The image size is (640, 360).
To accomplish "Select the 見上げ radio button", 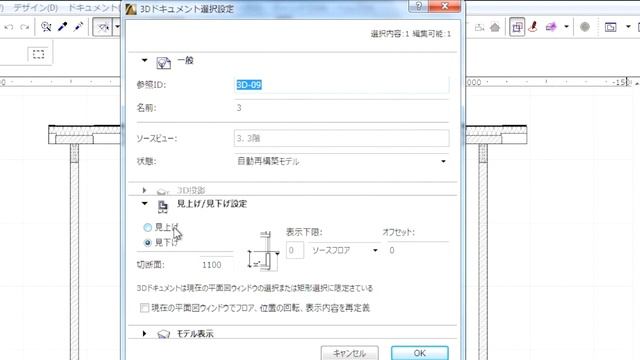I will pyautogui.click(x=148, y=227).
